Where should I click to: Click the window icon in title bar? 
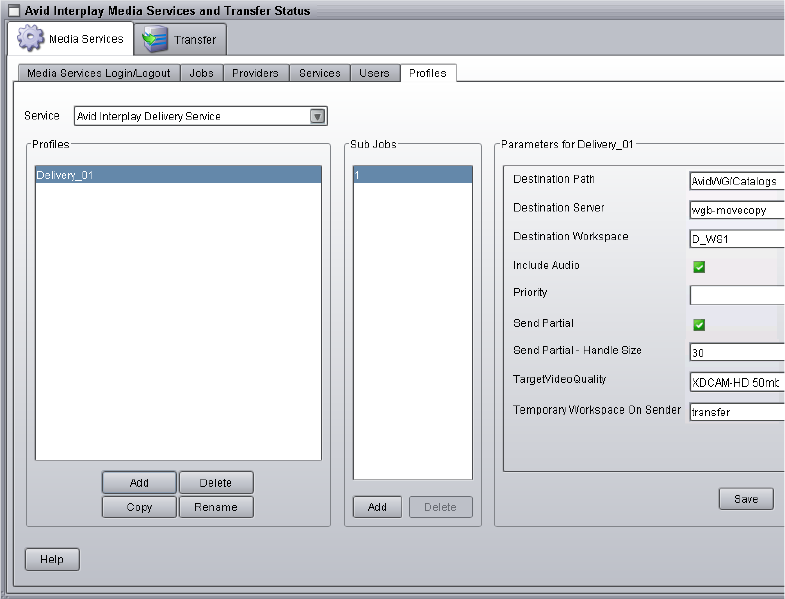14,11
